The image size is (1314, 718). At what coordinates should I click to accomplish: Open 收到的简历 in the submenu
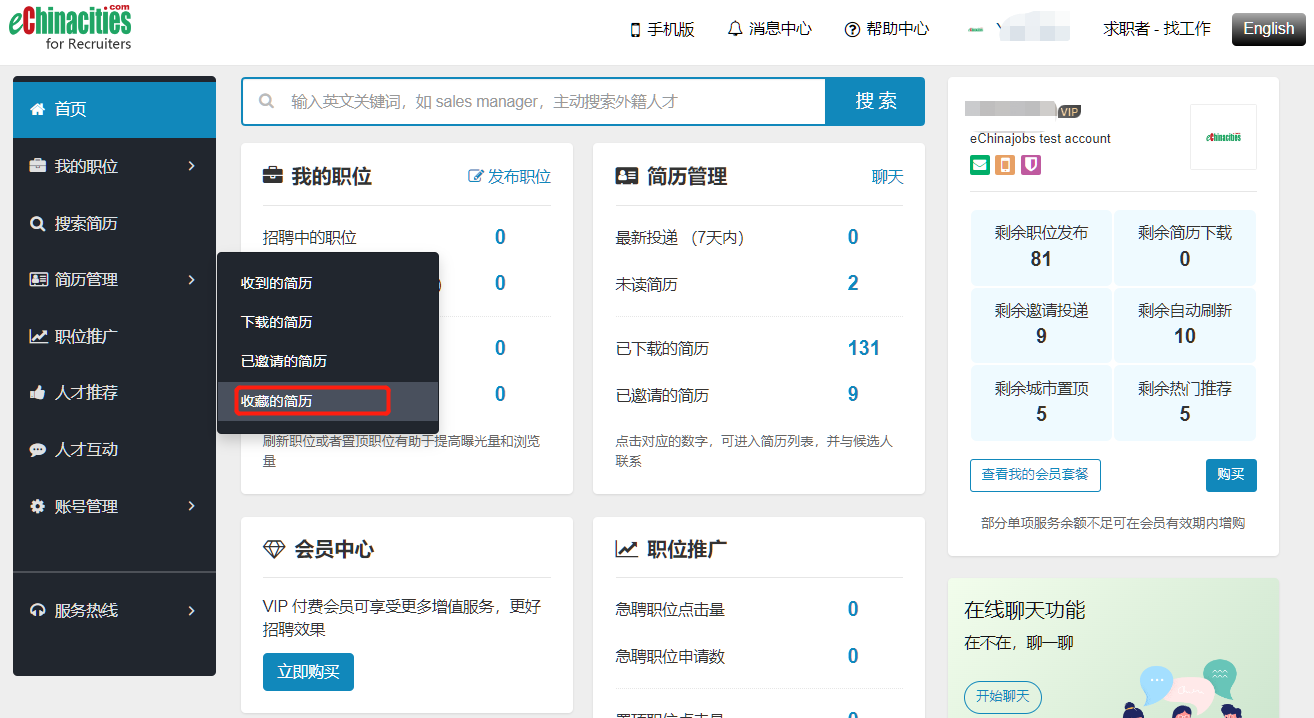(277, 283)
